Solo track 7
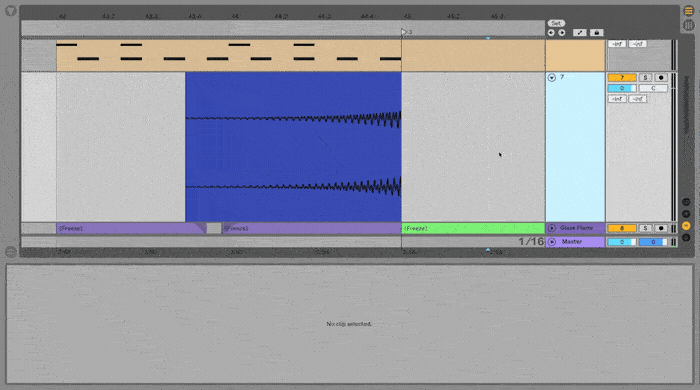 point(645,78)
